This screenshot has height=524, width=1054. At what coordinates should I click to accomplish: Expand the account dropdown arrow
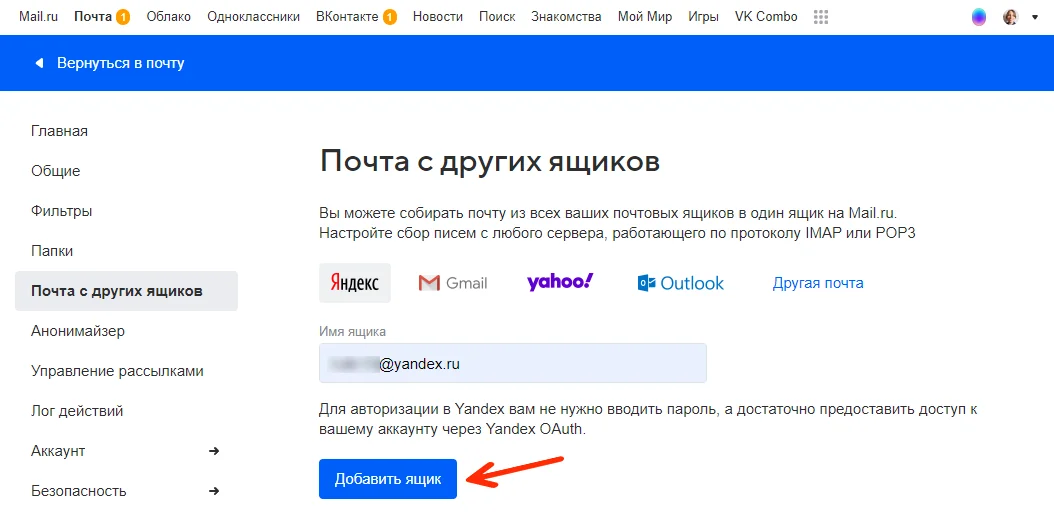tap(1035, 17)
